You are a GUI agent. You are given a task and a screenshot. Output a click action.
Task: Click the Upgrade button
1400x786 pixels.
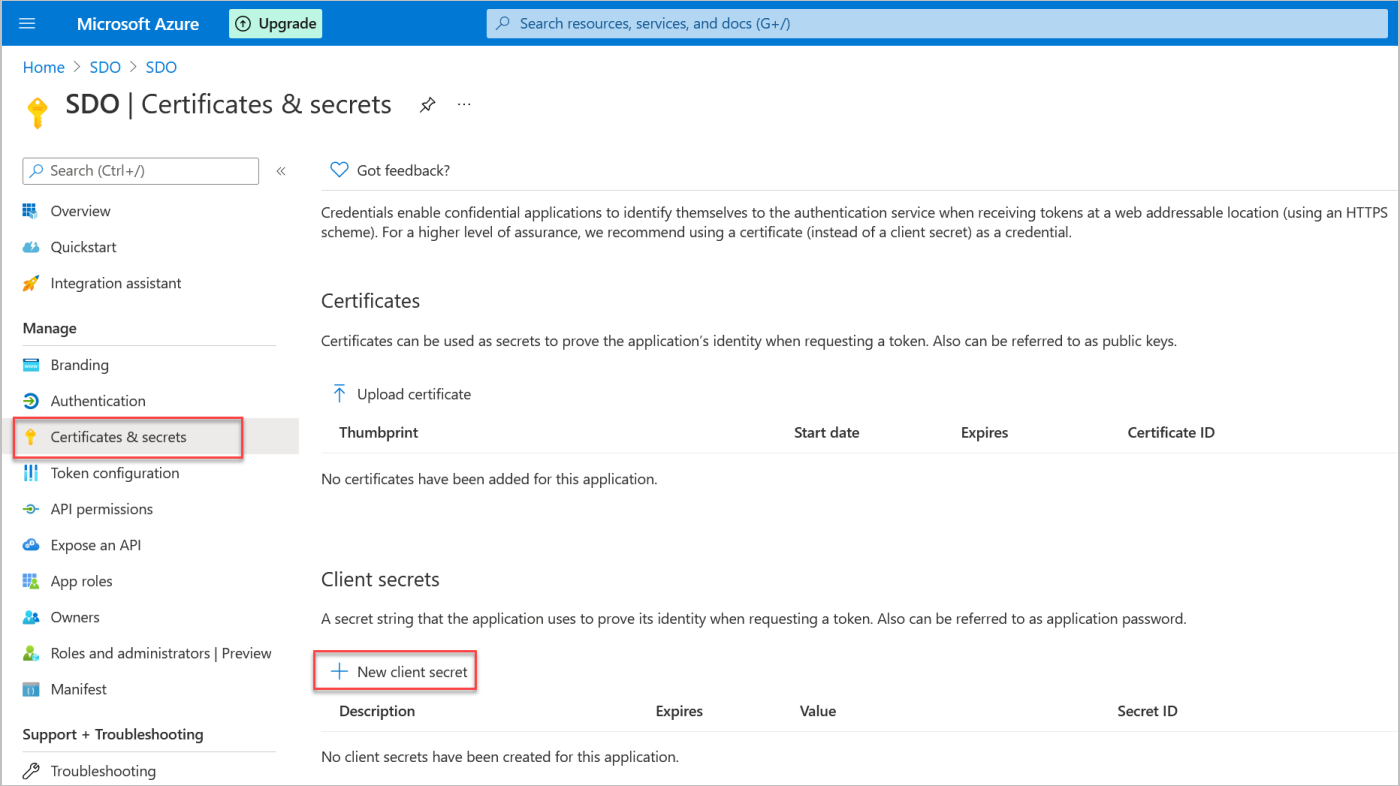click(275, 23)
